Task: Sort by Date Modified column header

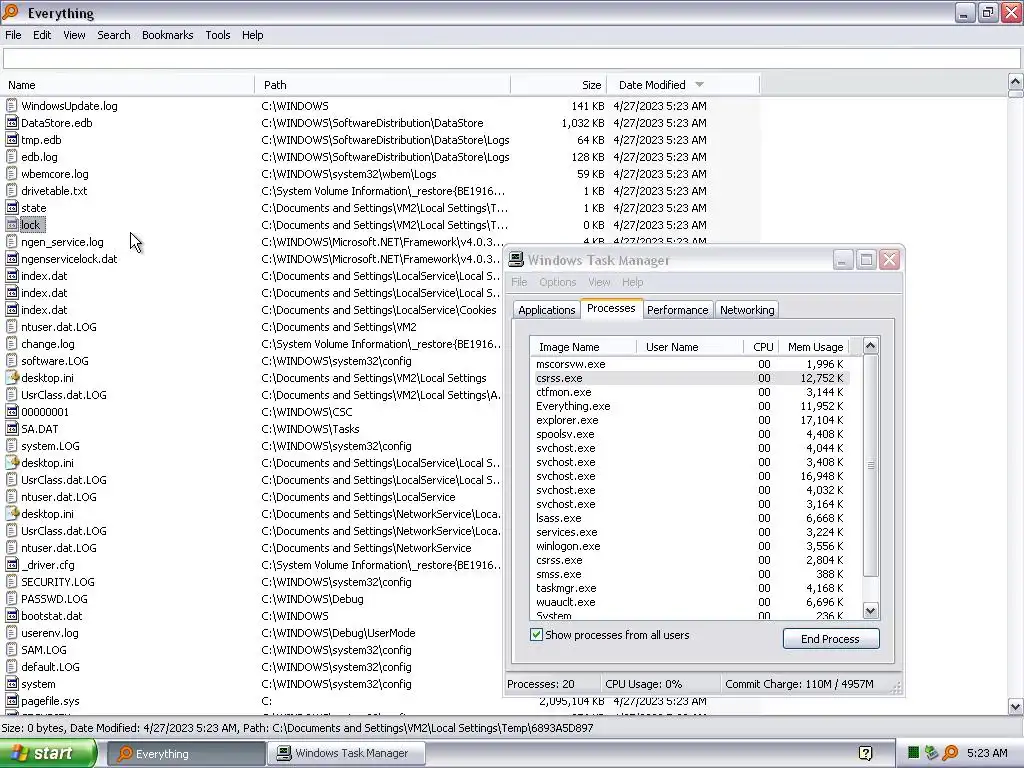Action: pos(684,85)
